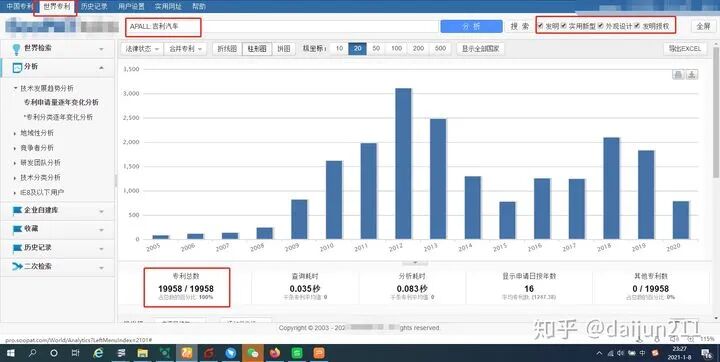This screenshot has height=362, width=720.
Task: Show hidden tray icons arrow
Action: 599,353
